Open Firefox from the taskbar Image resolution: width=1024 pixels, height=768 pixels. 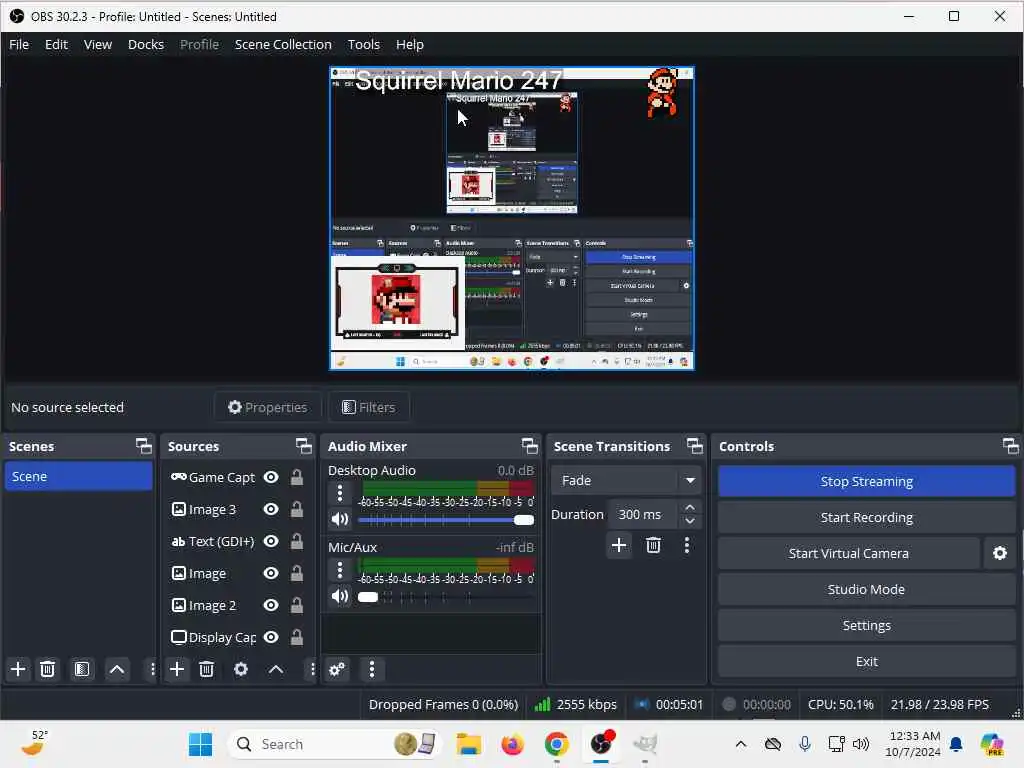click(513, 744)
